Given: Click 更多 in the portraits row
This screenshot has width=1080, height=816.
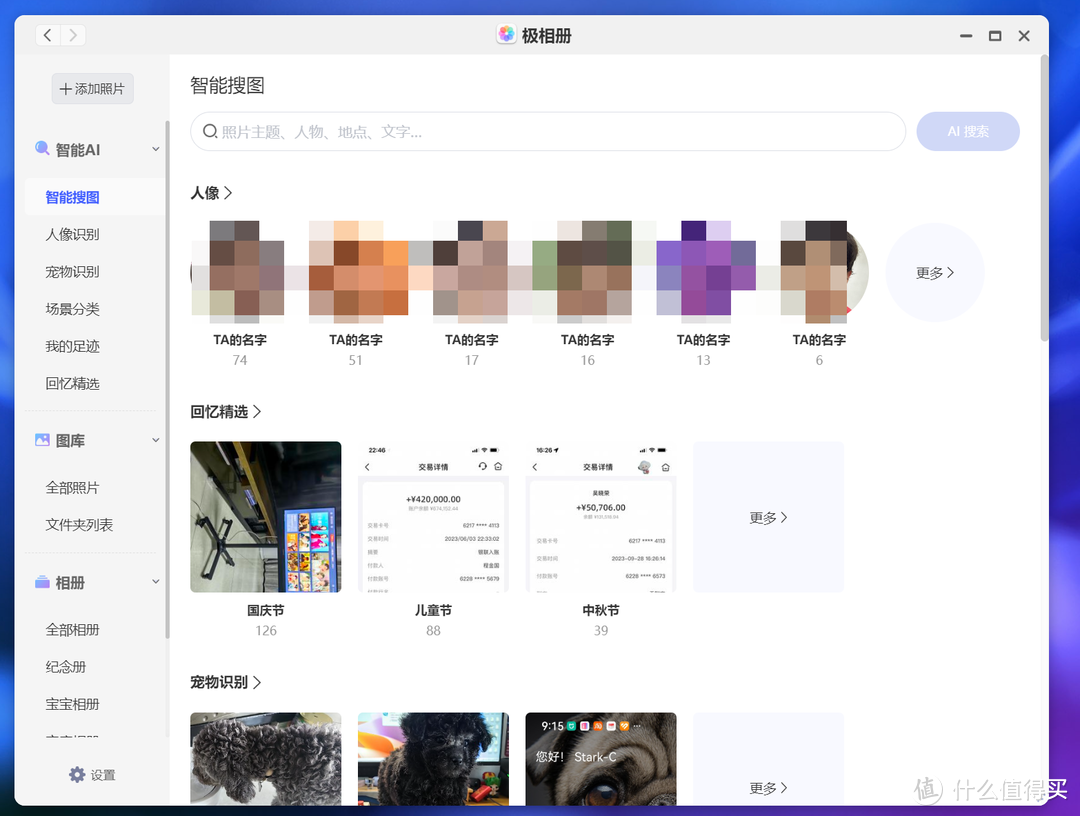Looking at the screenshot, I should 935,273.
